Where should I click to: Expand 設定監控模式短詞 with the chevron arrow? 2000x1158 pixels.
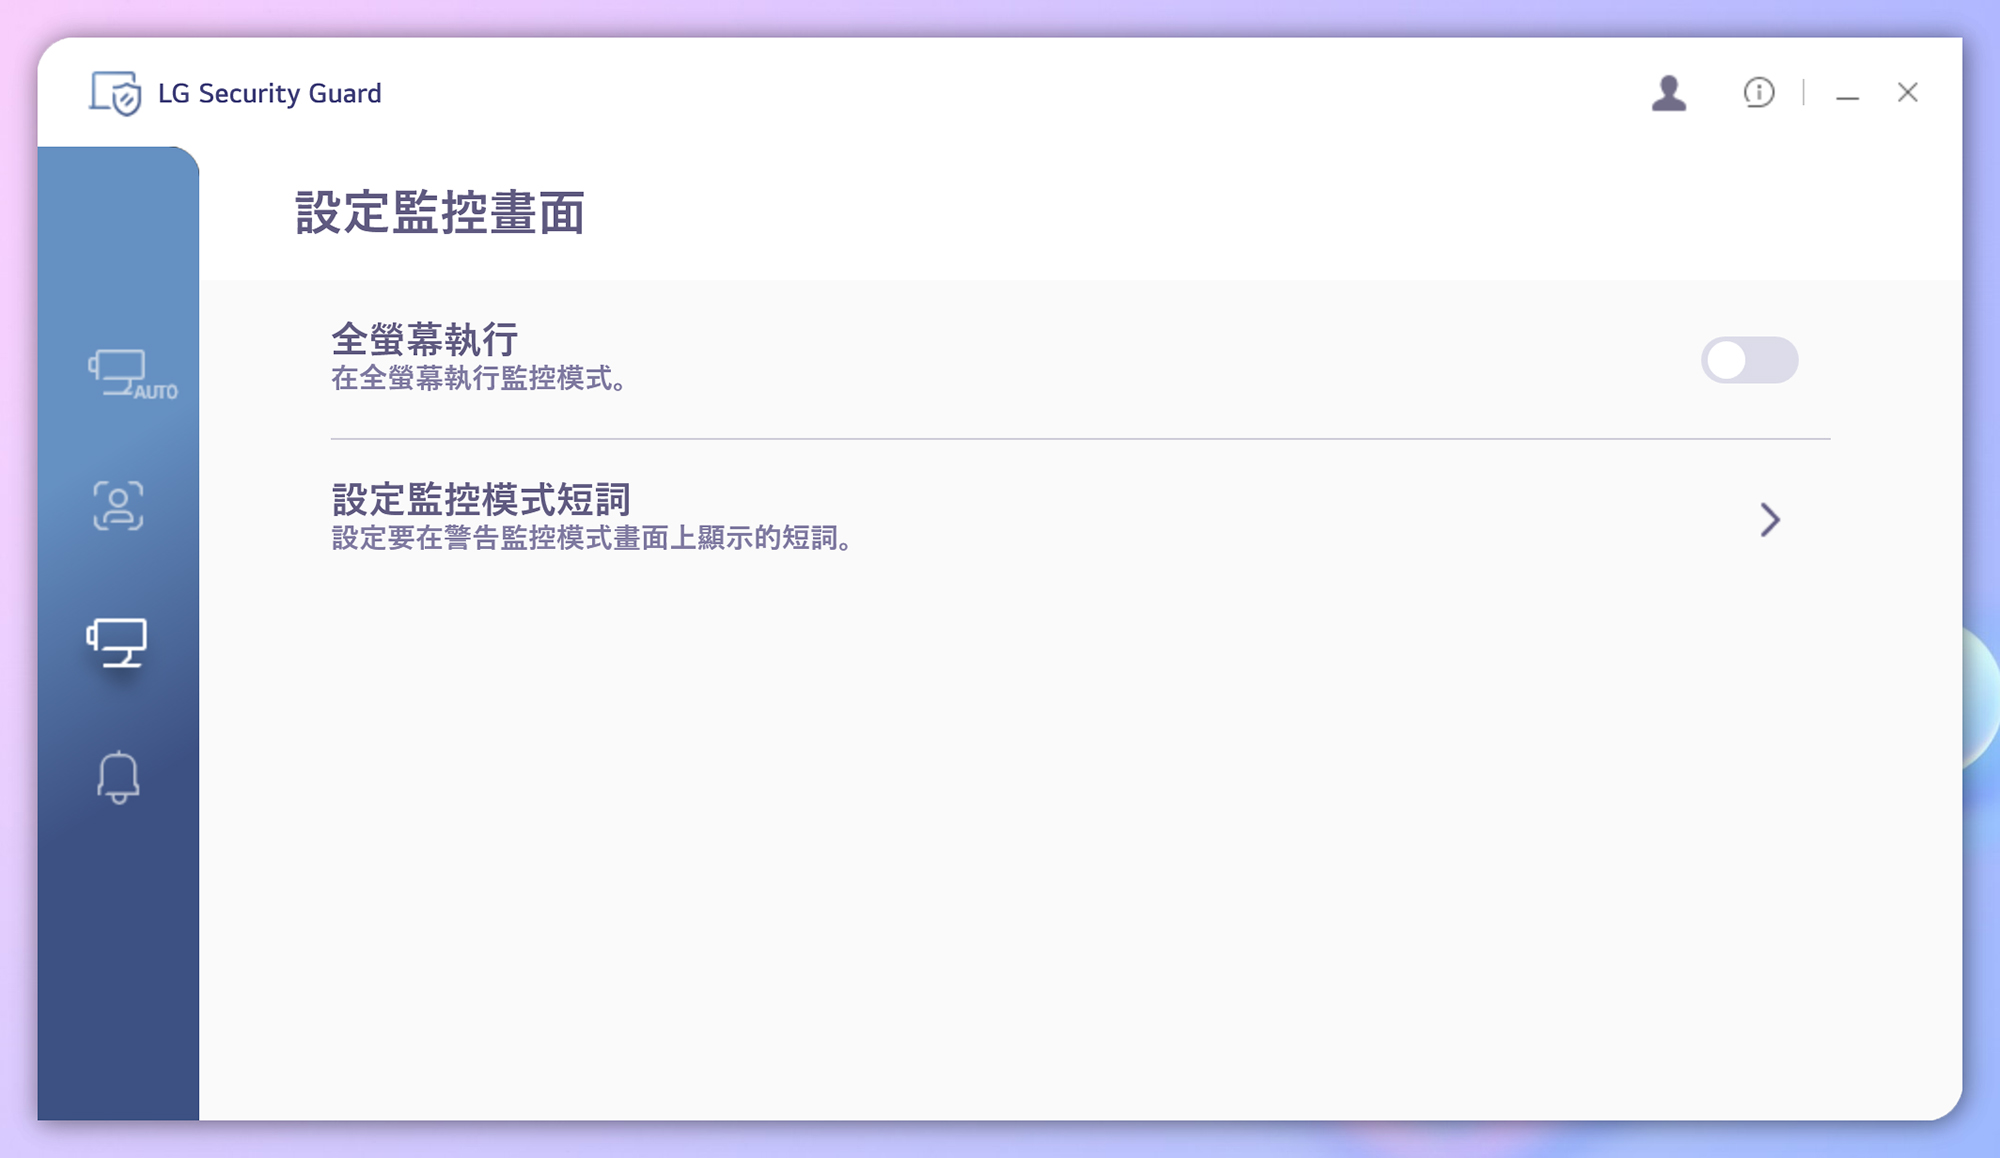1770,519
